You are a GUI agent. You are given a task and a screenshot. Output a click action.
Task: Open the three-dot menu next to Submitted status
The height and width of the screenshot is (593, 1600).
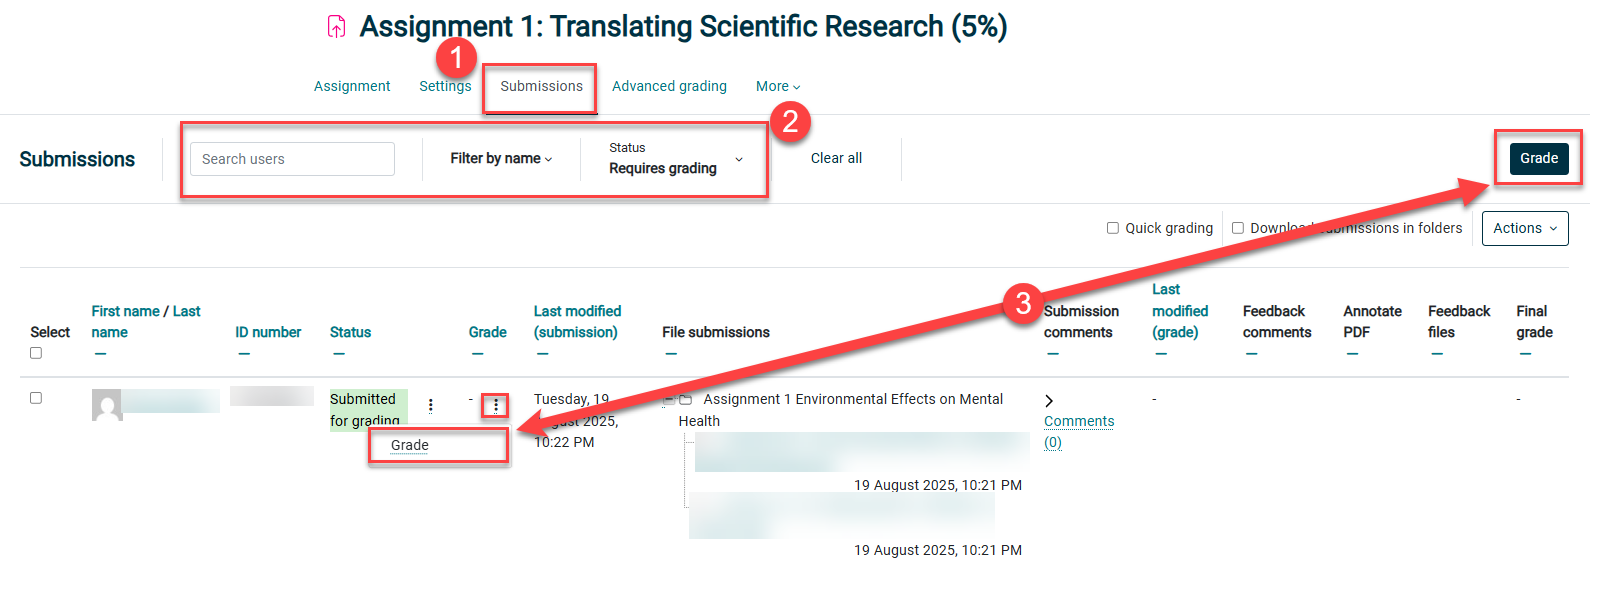pyautogui.click(x=430, y=405)
